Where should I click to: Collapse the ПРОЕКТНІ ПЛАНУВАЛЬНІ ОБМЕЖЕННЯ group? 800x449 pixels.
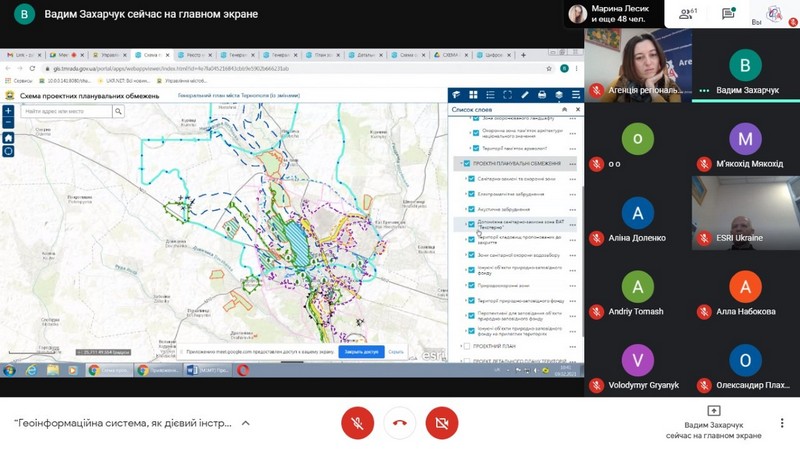tap(461, 164)
